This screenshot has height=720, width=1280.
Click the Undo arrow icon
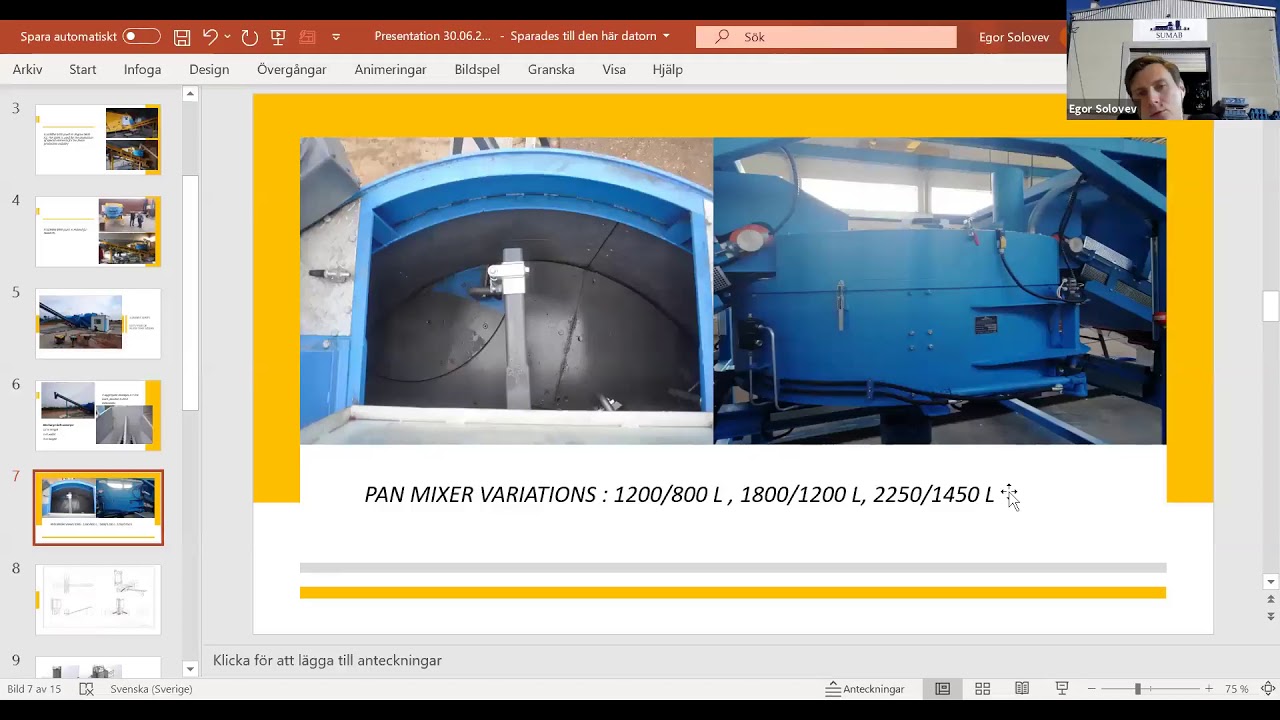coord(209,37)
